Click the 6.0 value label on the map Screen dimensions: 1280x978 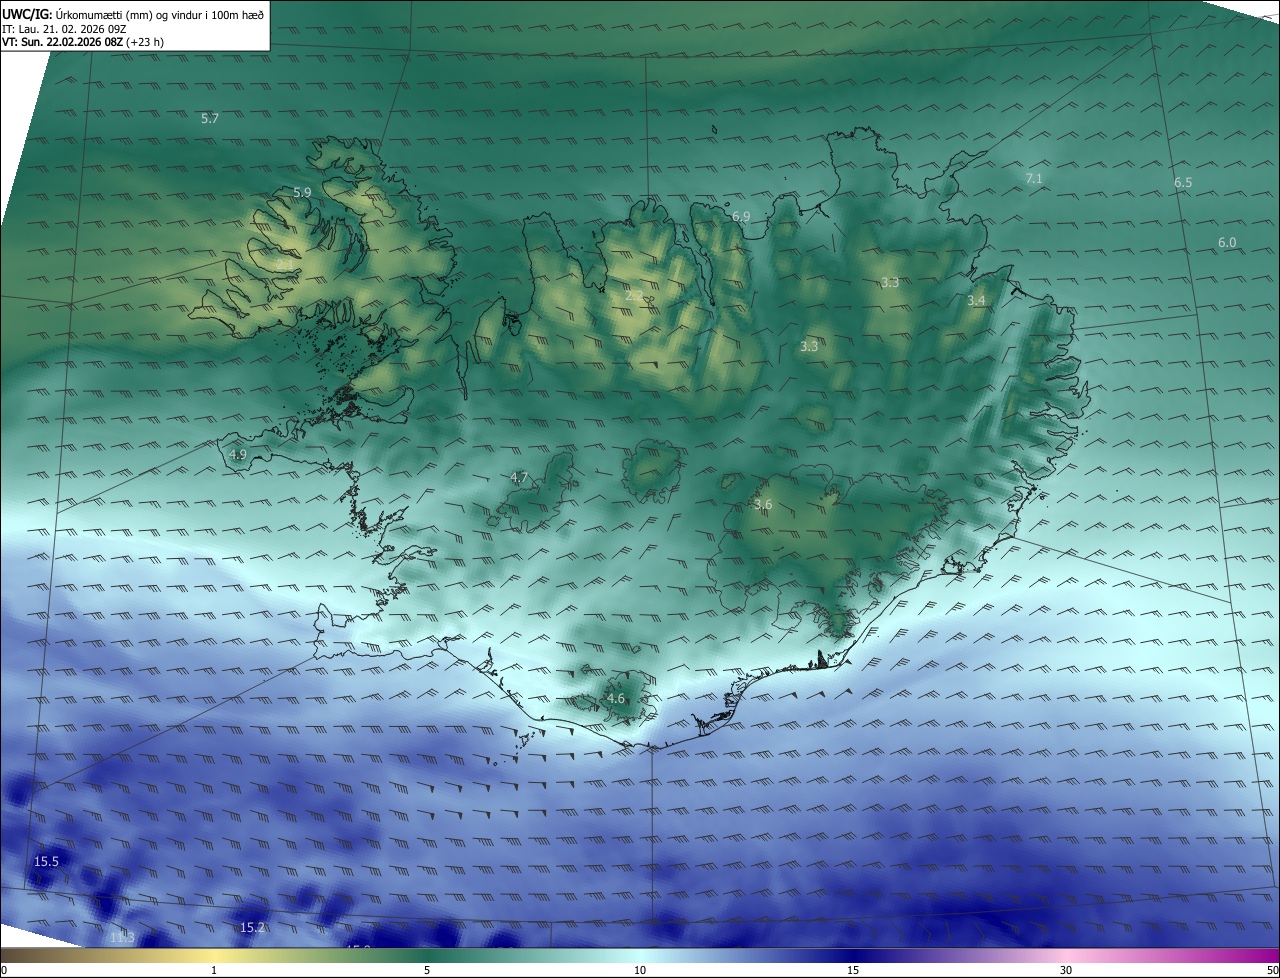[x=1227, y=243]
